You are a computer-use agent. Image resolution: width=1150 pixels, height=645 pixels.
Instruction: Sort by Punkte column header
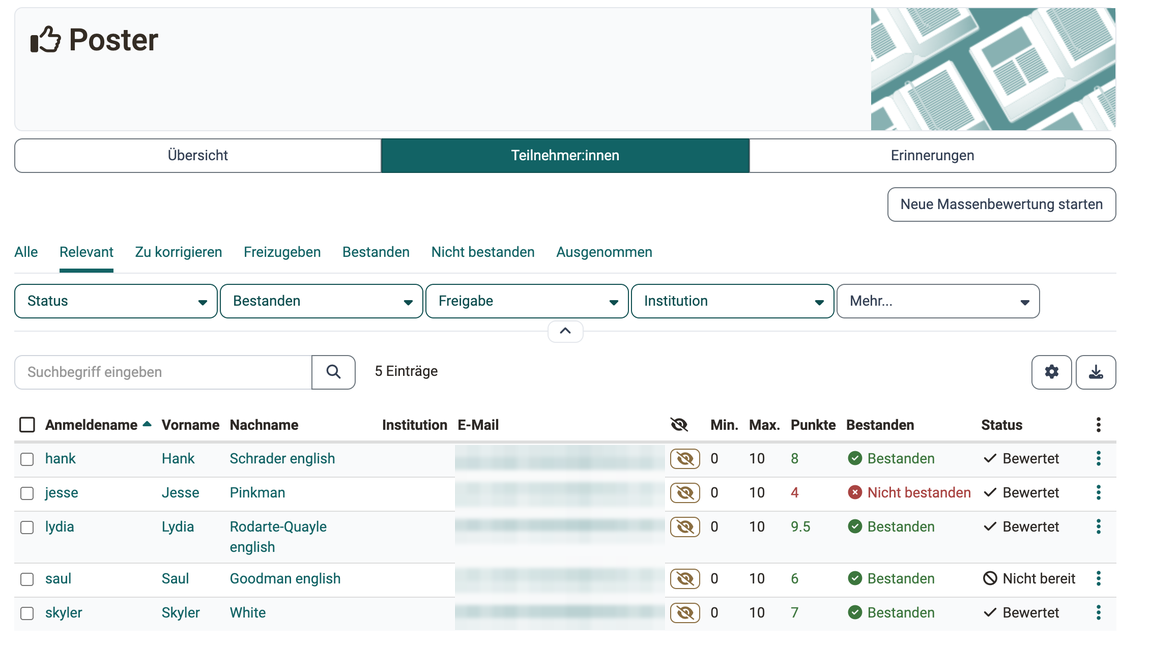pos(813,425)
